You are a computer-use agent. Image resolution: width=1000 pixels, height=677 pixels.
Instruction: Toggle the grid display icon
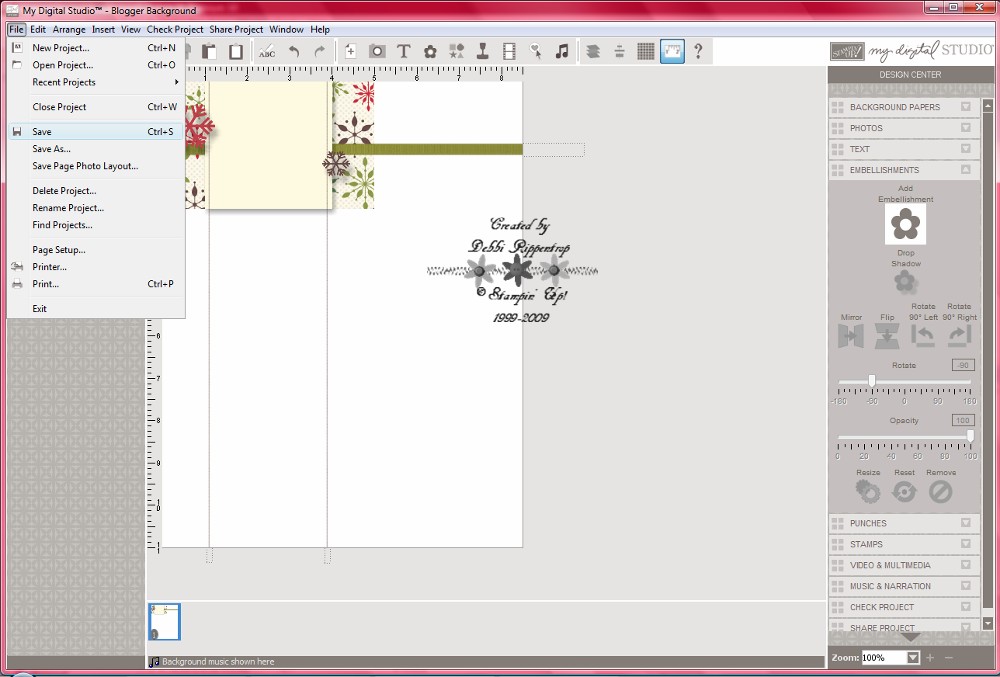tap(645, 52)
